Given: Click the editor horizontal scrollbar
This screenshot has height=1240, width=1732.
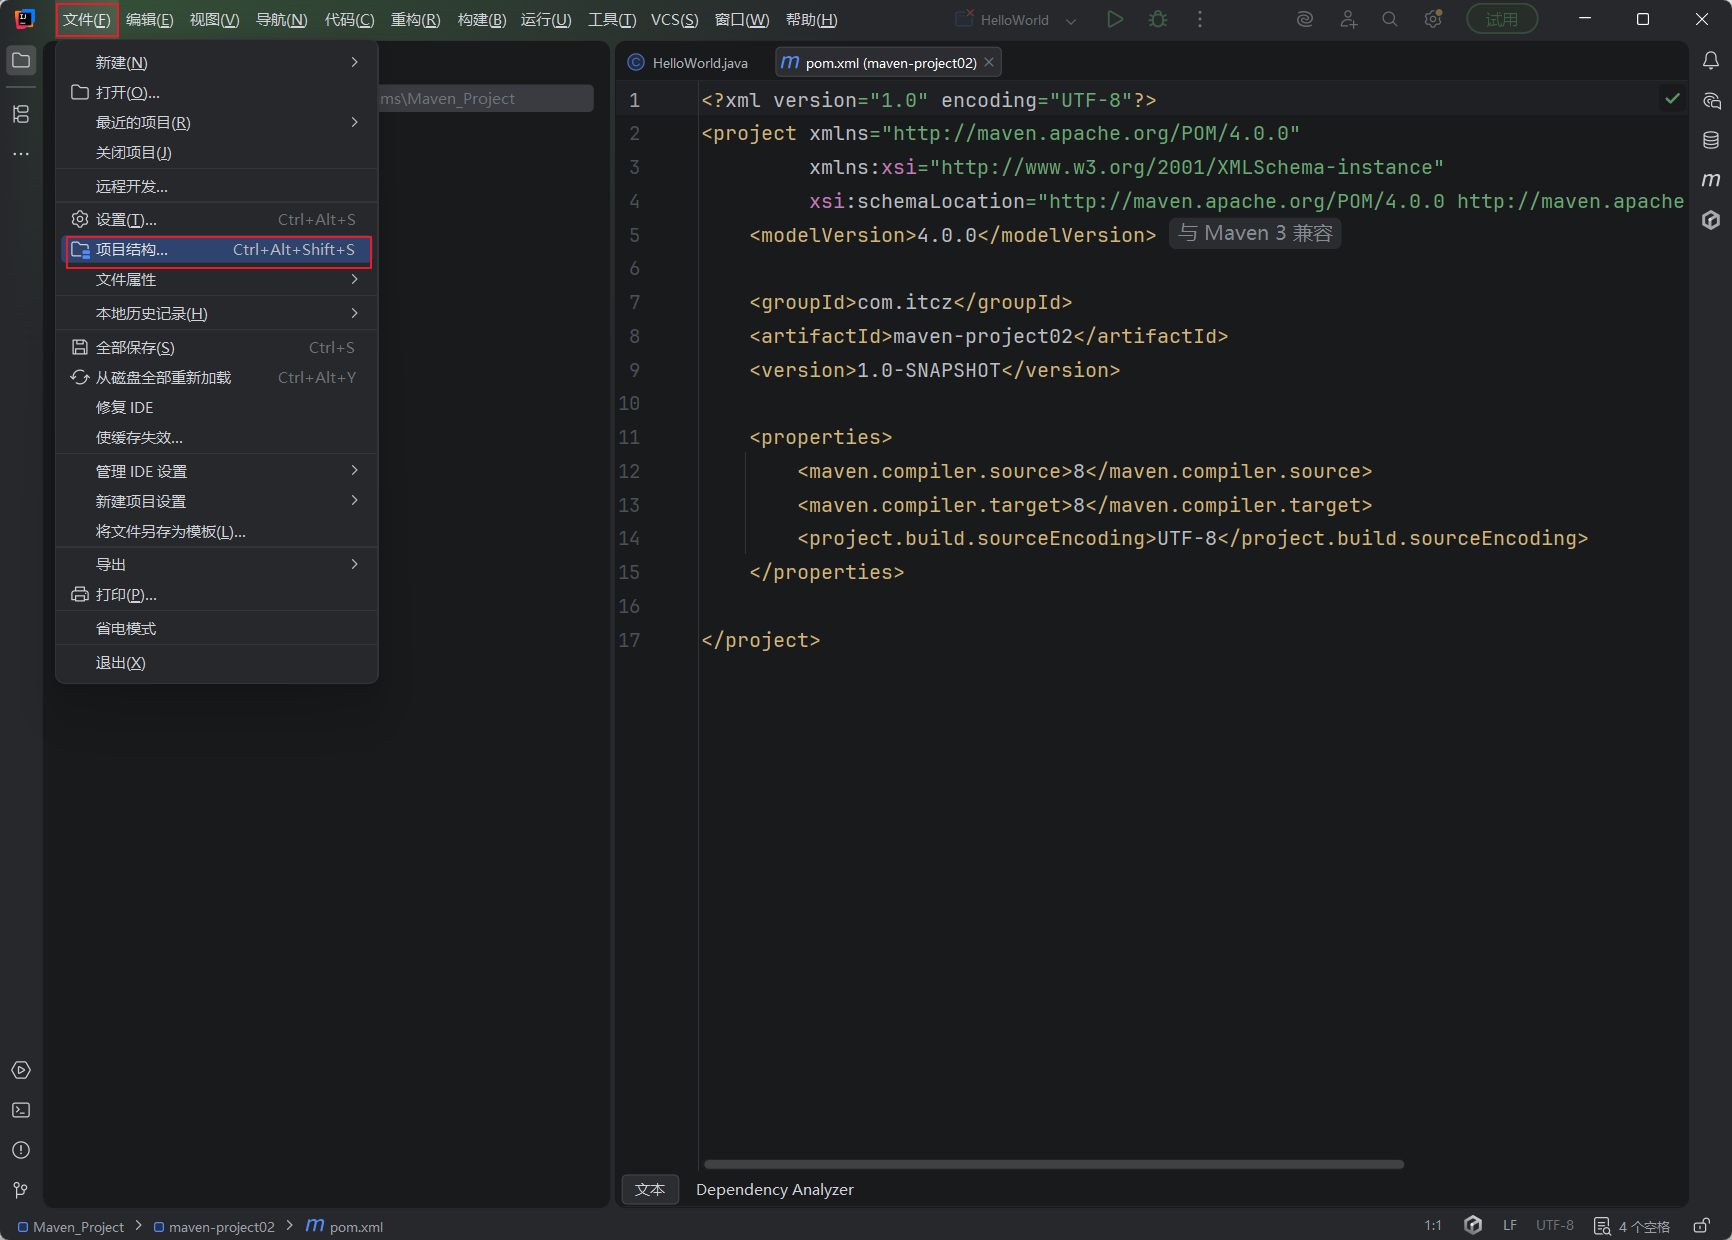Looking at the screenshot, I should point(1054,1164).
